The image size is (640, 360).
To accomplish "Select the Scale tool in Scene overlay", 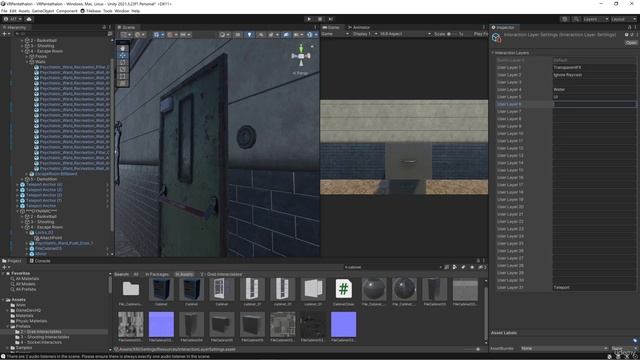I will (x=122, y=69).
